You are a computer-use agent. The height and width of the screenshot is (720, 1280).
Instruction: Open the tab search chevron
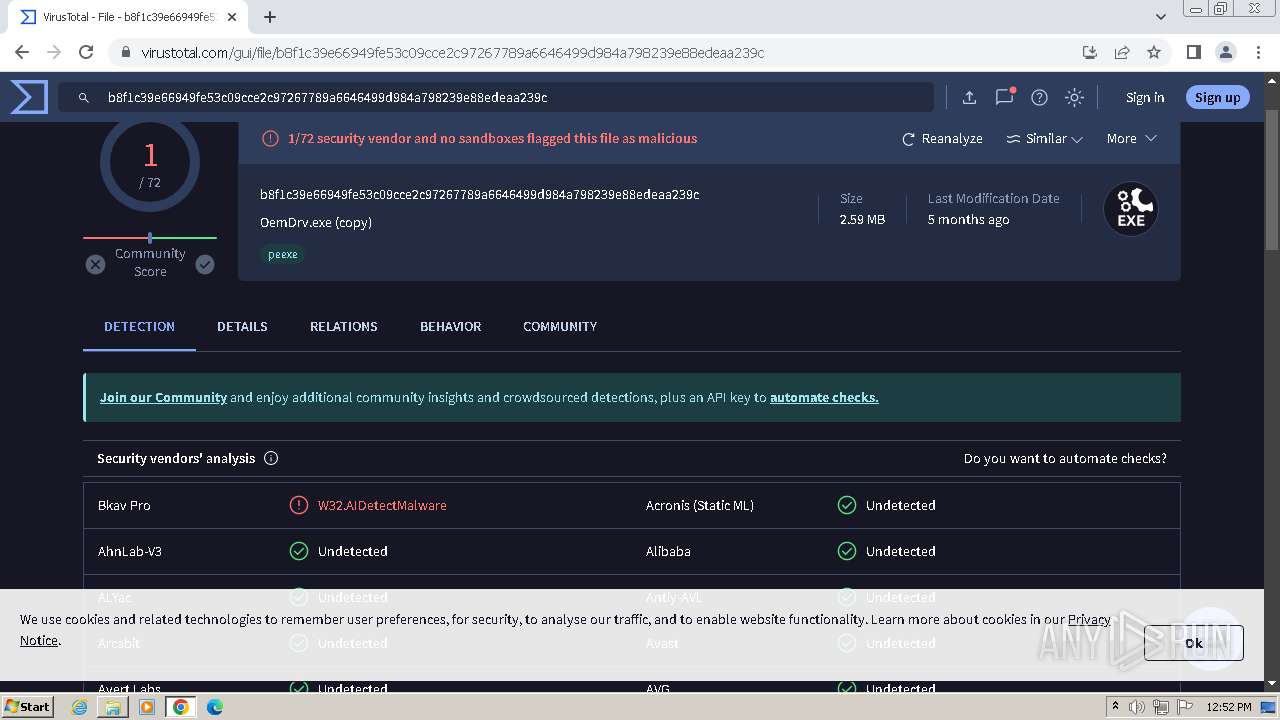tap(1160, 17)
